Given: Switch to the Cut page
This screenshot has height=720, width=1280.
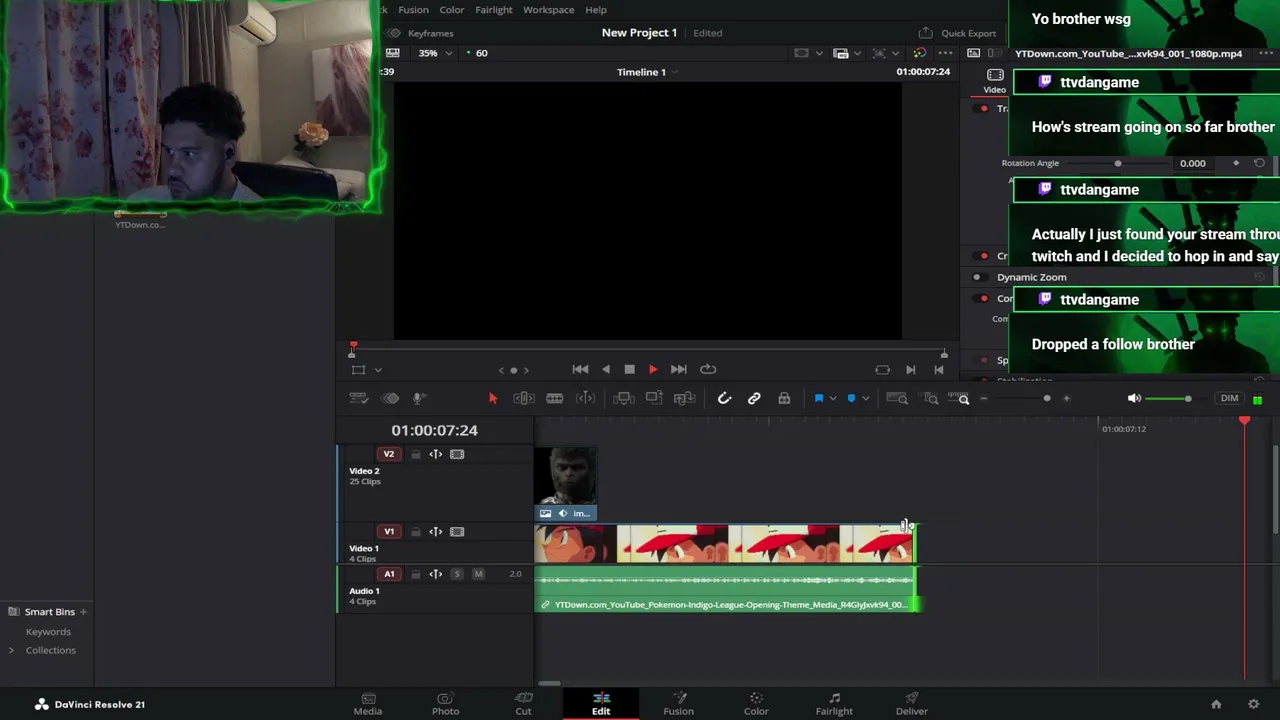Looking at the screenshot, I should pos(523,704).
